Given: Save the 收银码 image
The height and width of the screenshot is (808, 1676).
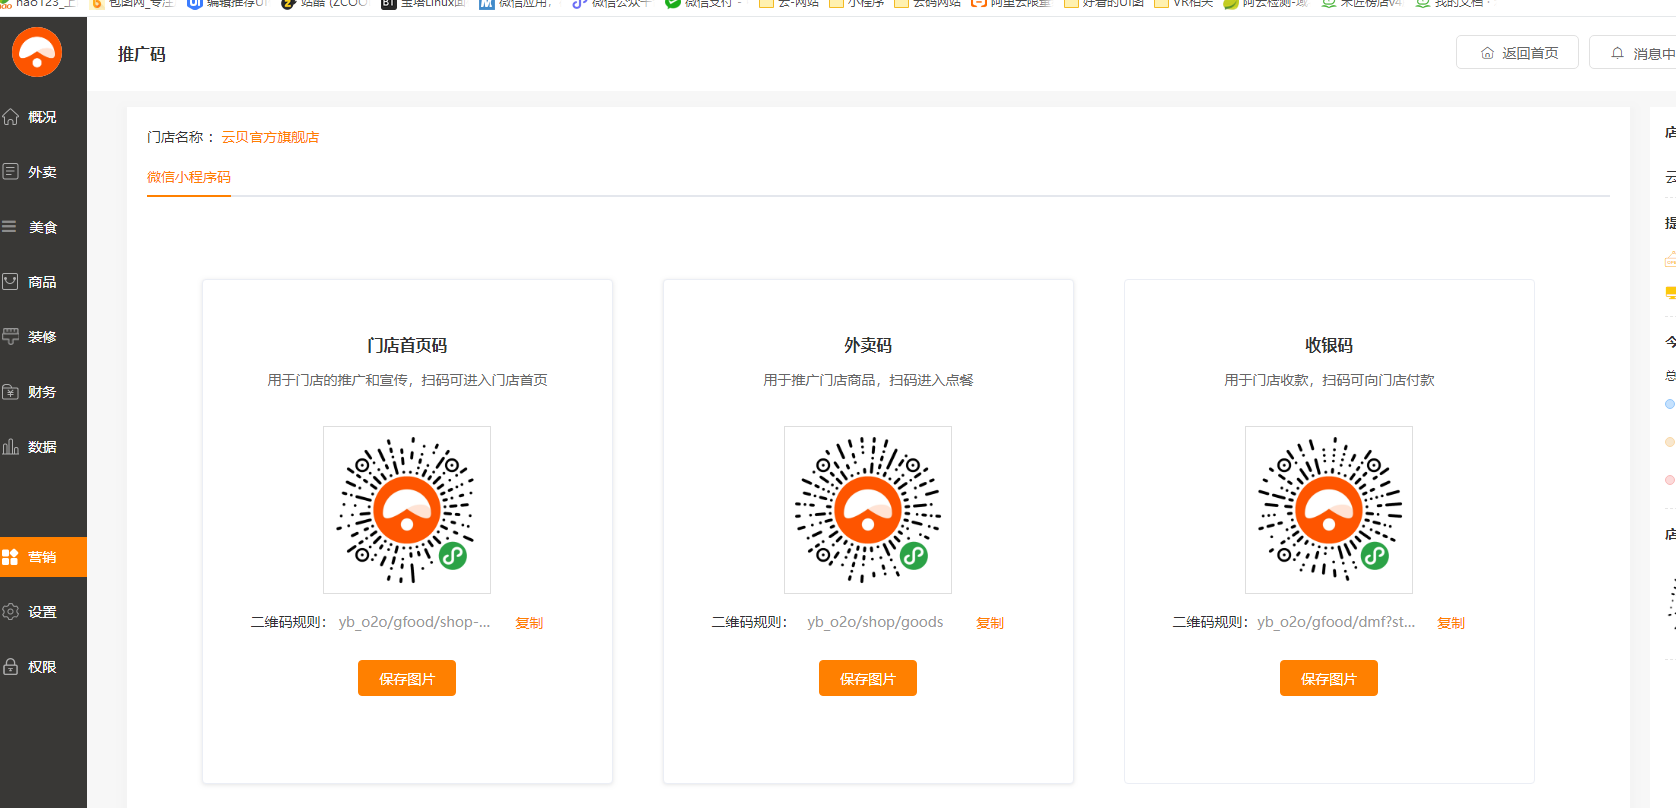Looking at the screenshot, I should (x=1329, y=678).
